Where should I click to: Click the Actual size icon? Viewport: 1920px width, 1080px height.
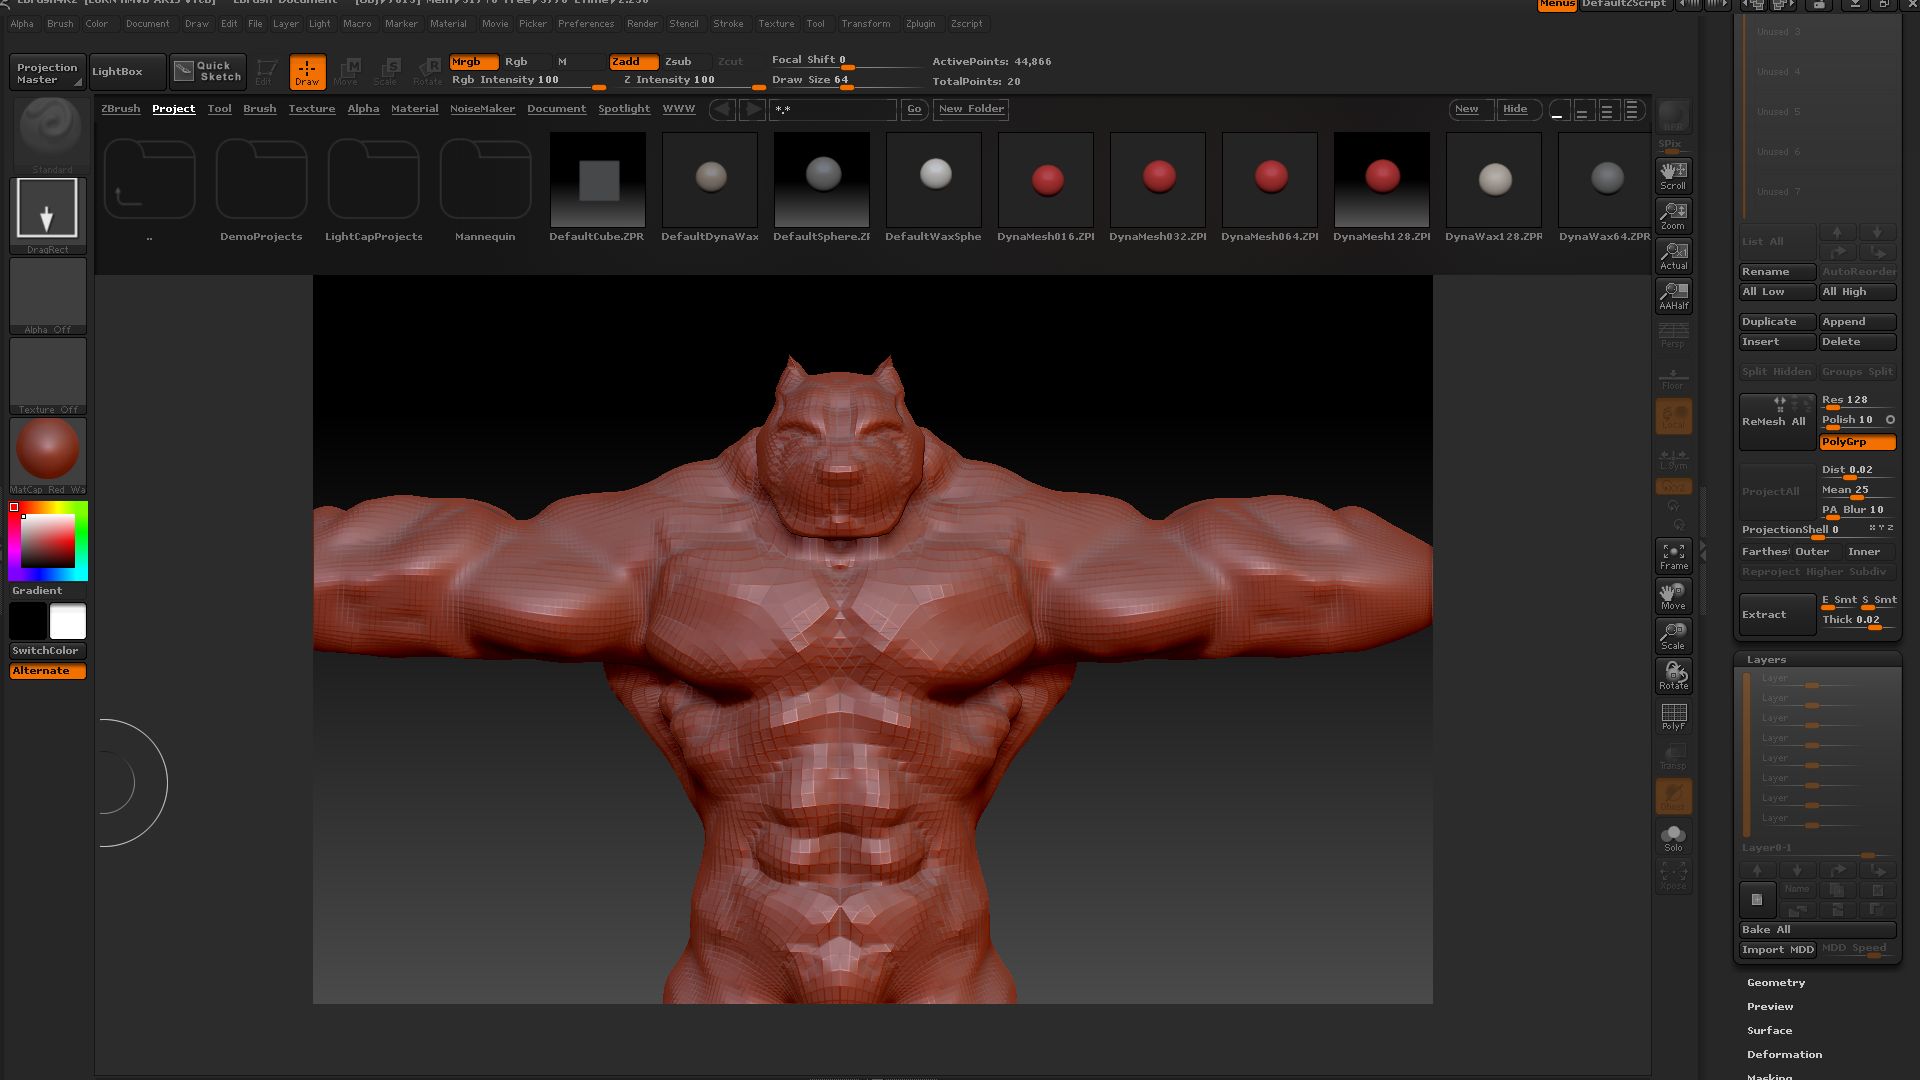click(1673, 255)
